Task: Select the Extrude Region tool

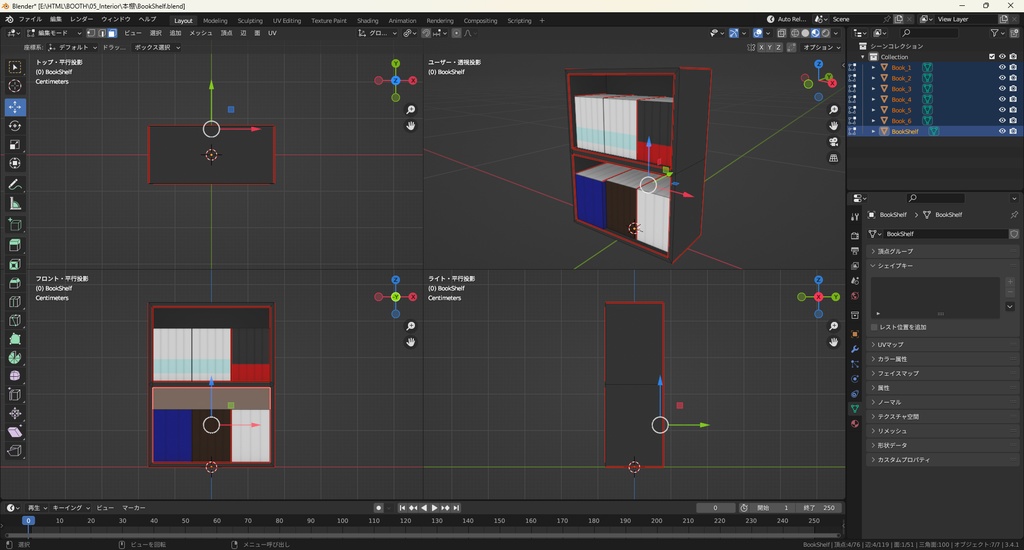Action: coord(15,245)
